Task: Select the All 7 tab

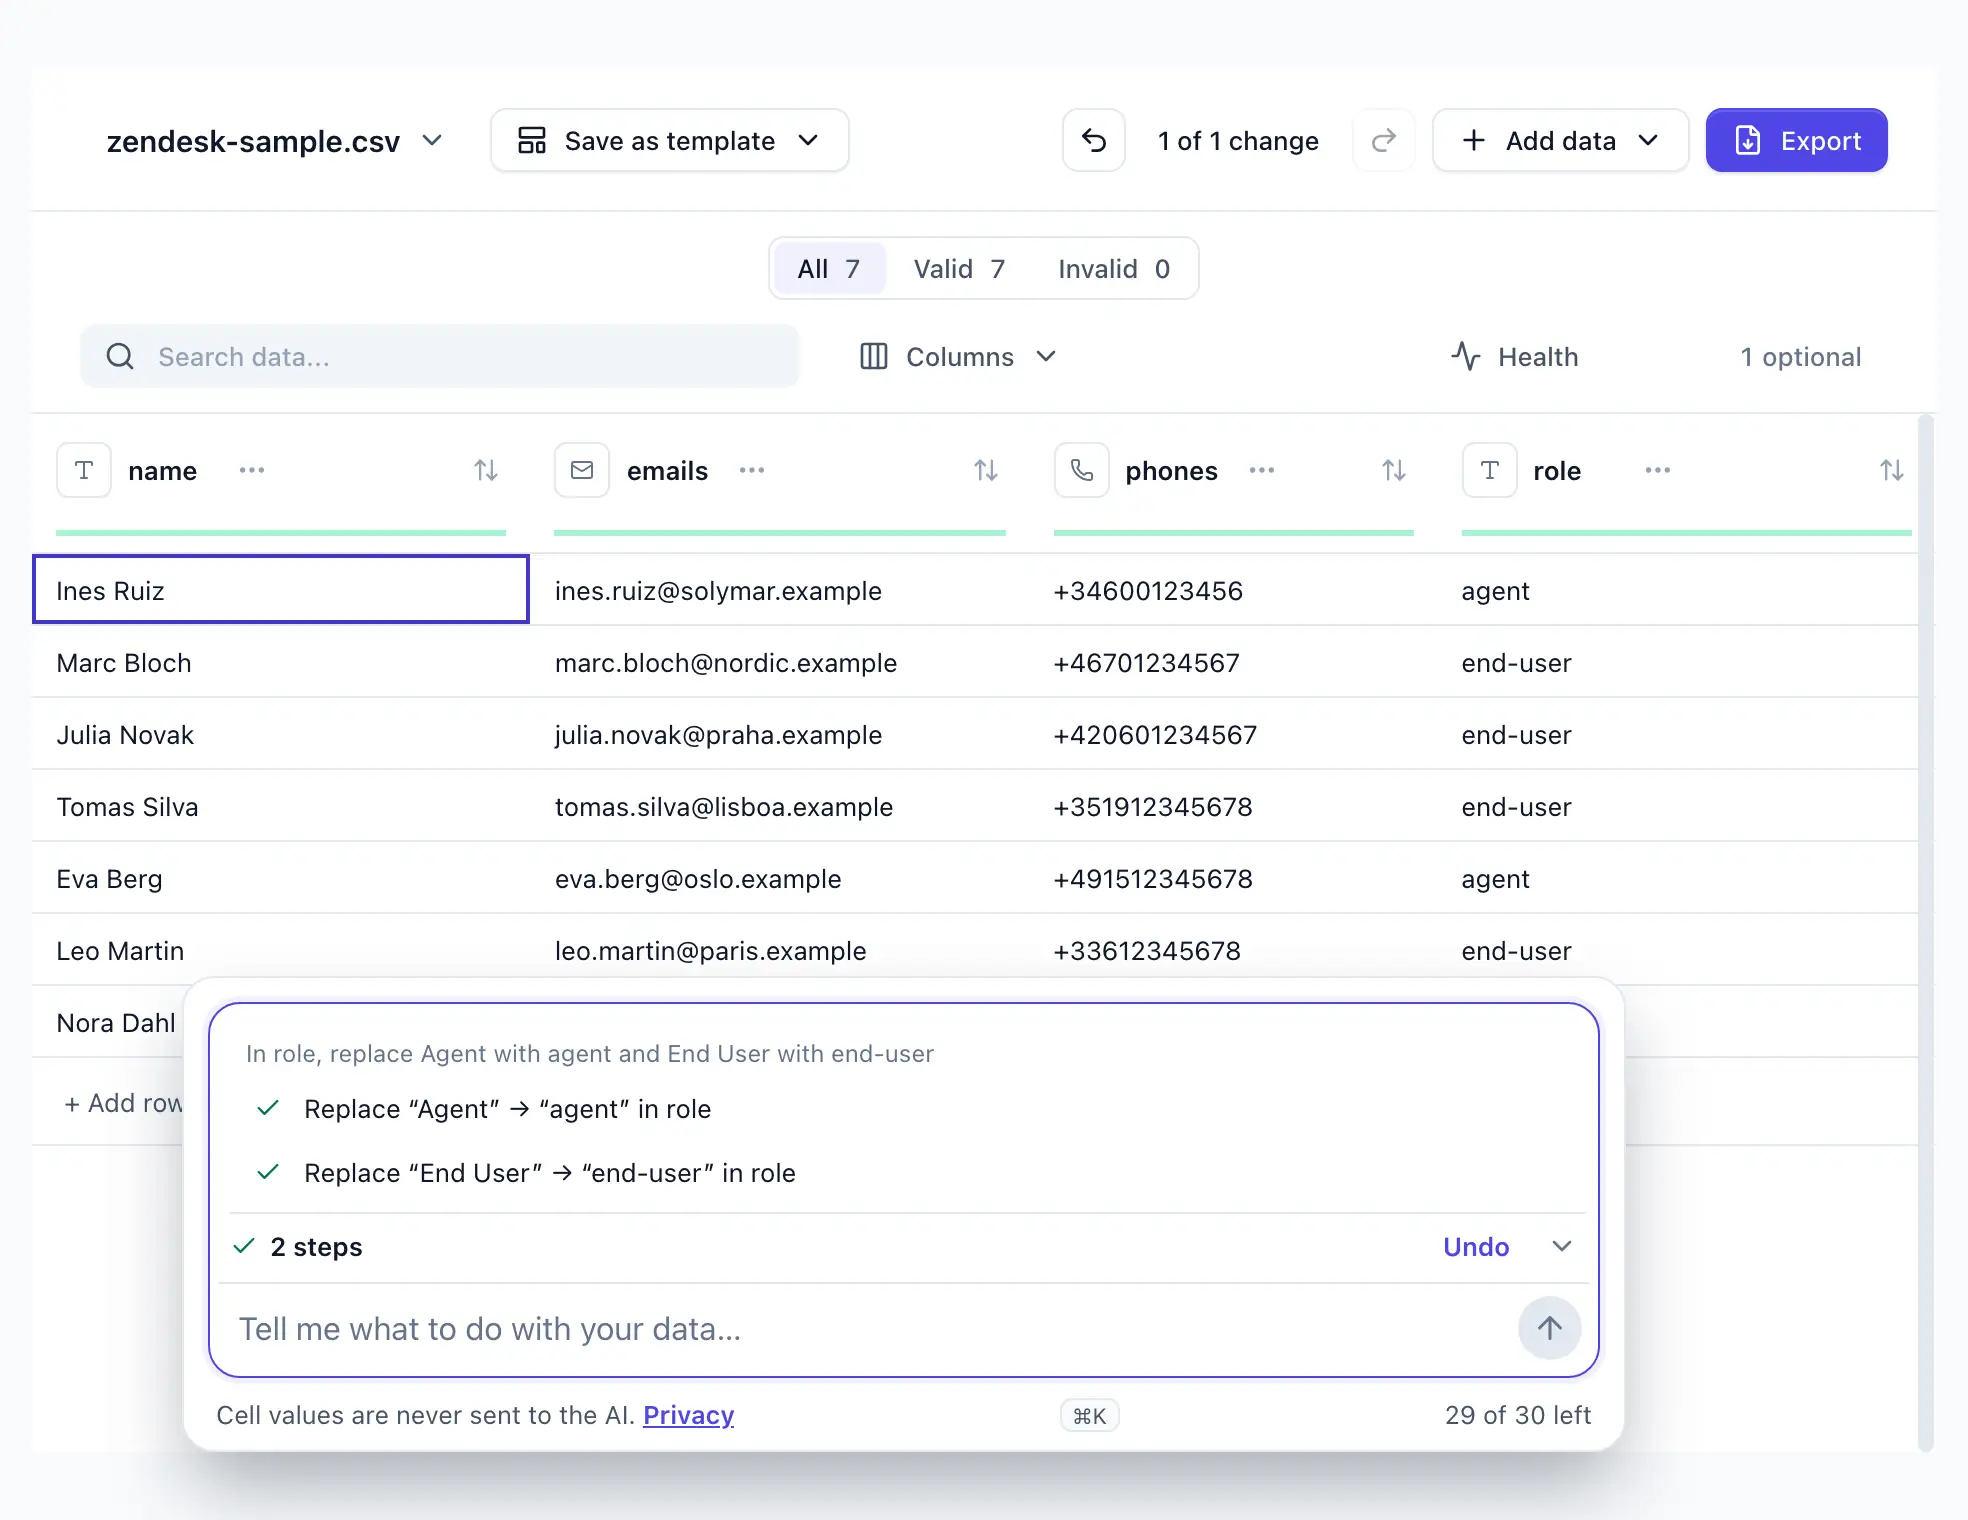Action: pyautogui.click(x=828, y=269)
